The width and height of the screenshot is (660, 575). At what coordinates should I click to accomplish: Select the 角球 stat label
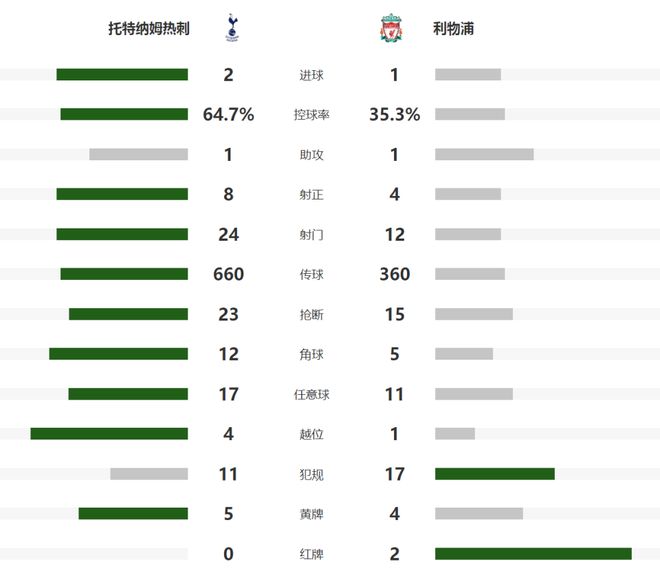[312, 354]
